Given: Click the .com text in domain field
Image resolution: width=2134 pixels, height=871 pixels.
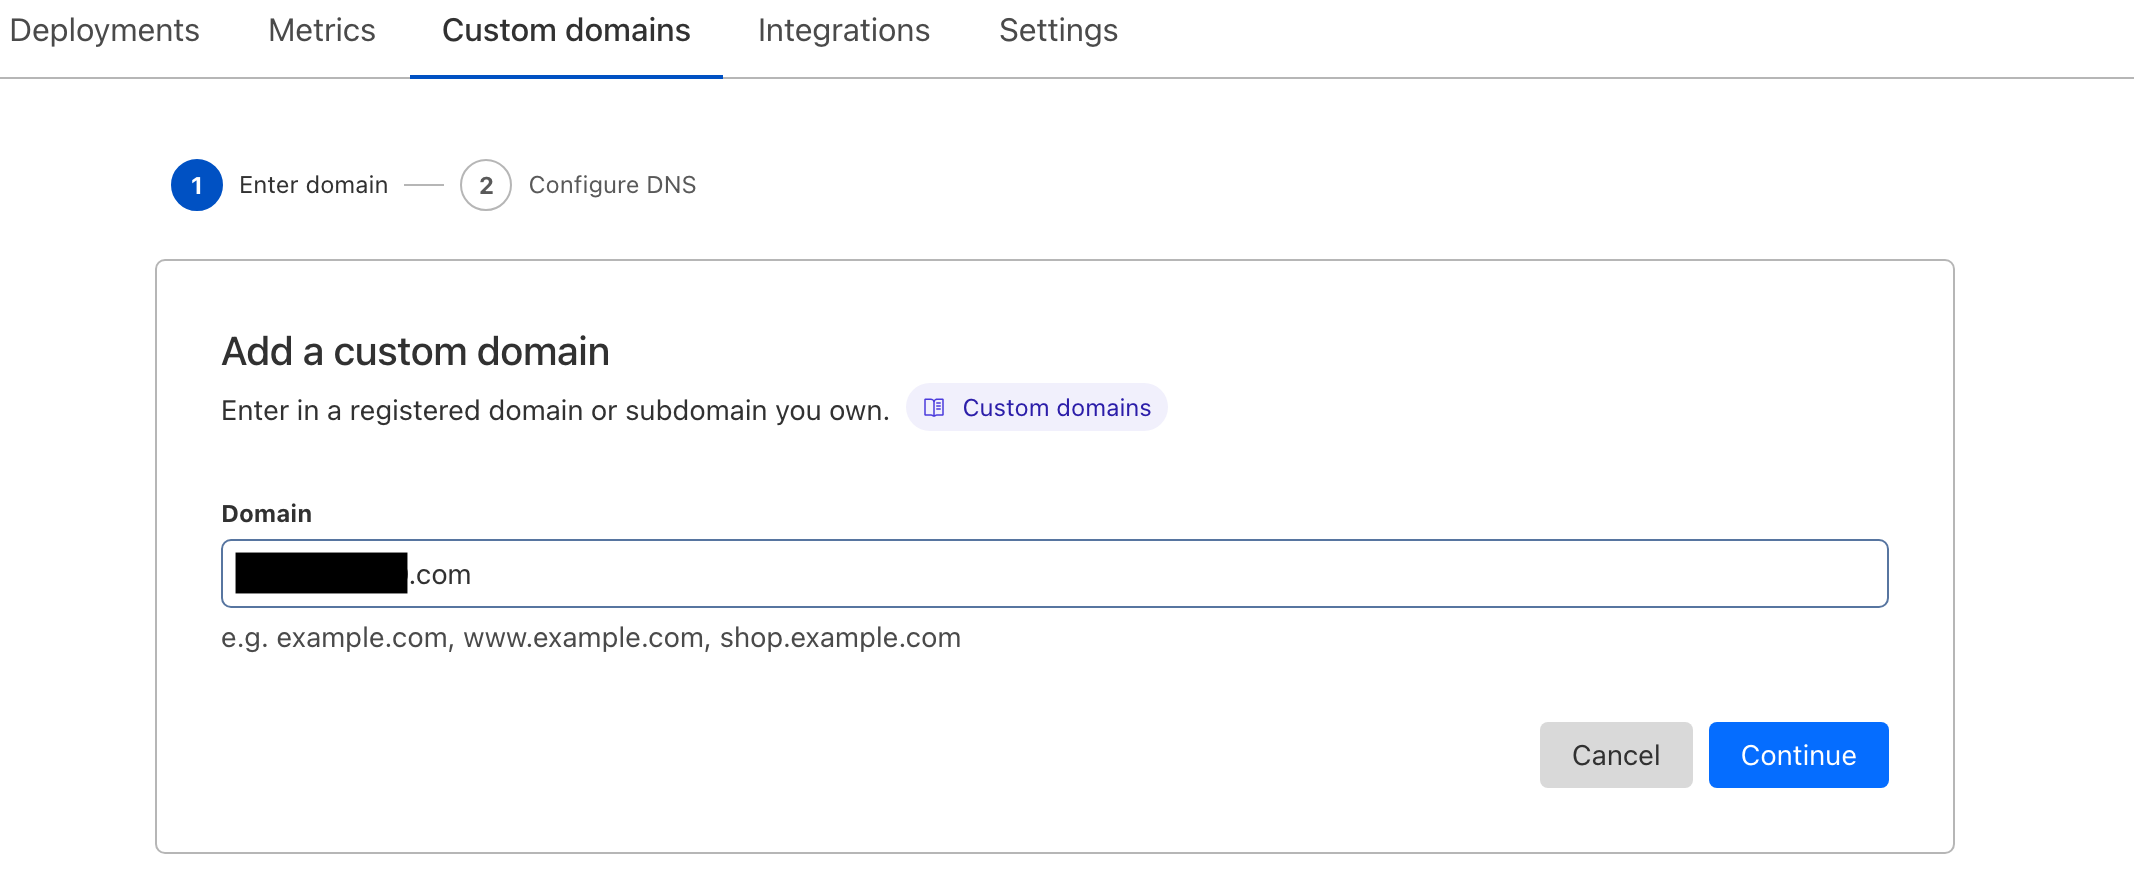Looking at the screenshot, I should (441, 575).
